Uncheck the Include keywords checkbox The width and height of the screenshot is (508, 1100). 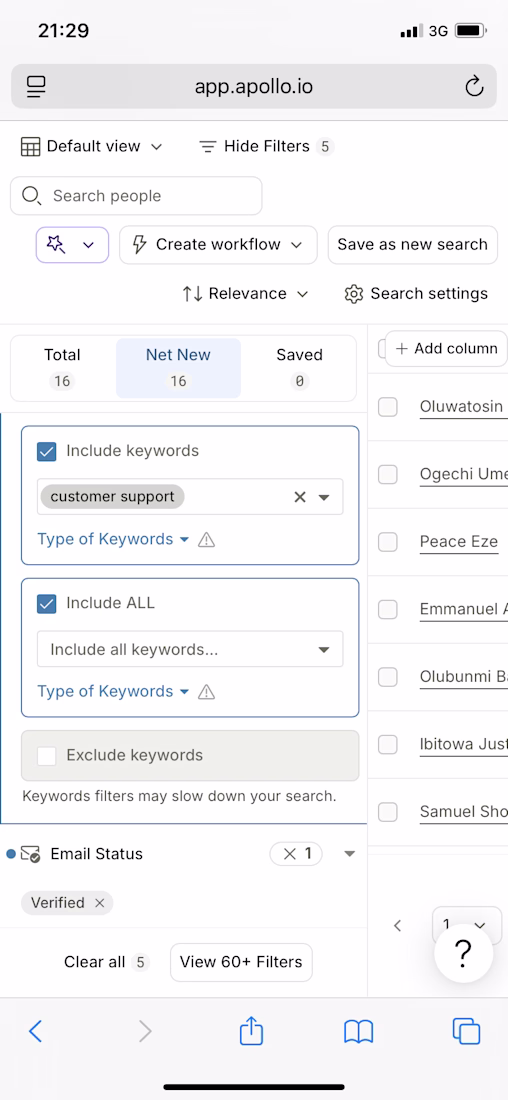click(46, 451)
